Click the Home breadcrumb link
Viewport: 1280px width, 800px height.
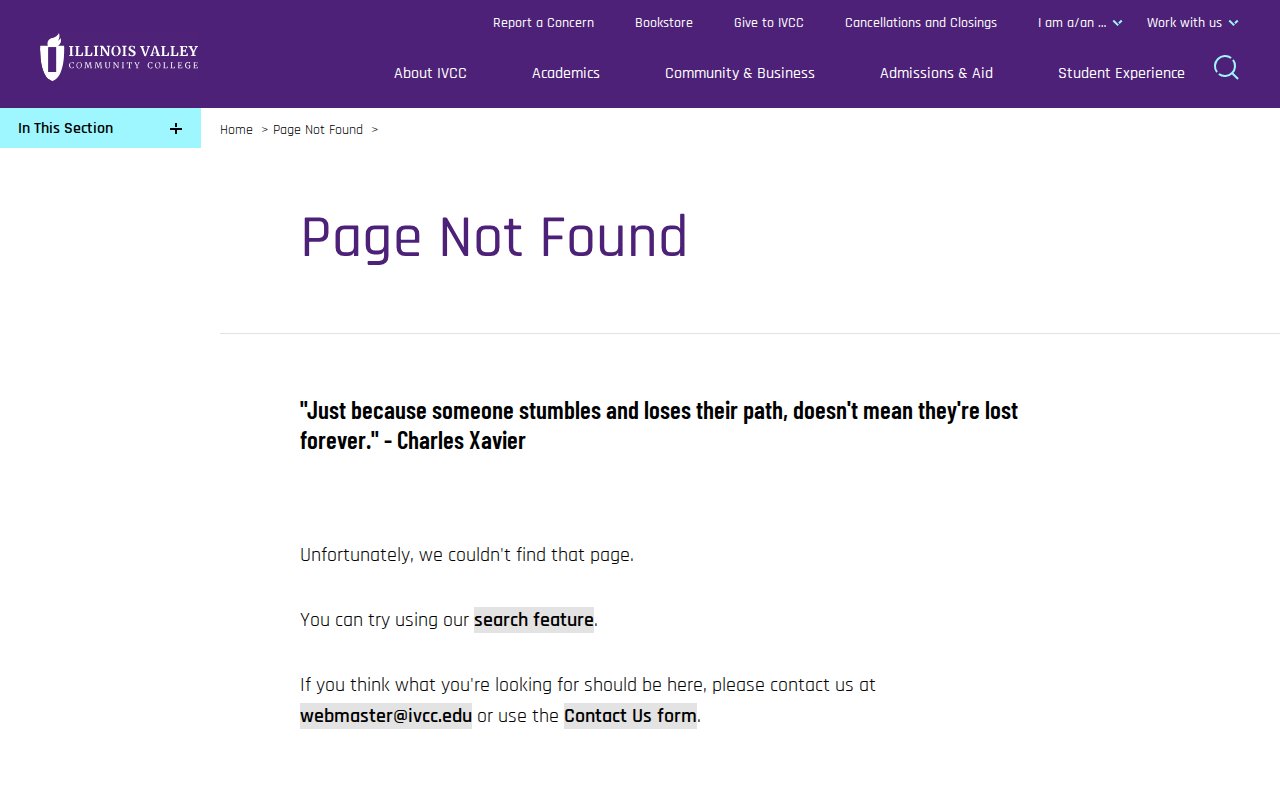pyautogui.click(x=236, y=130)
